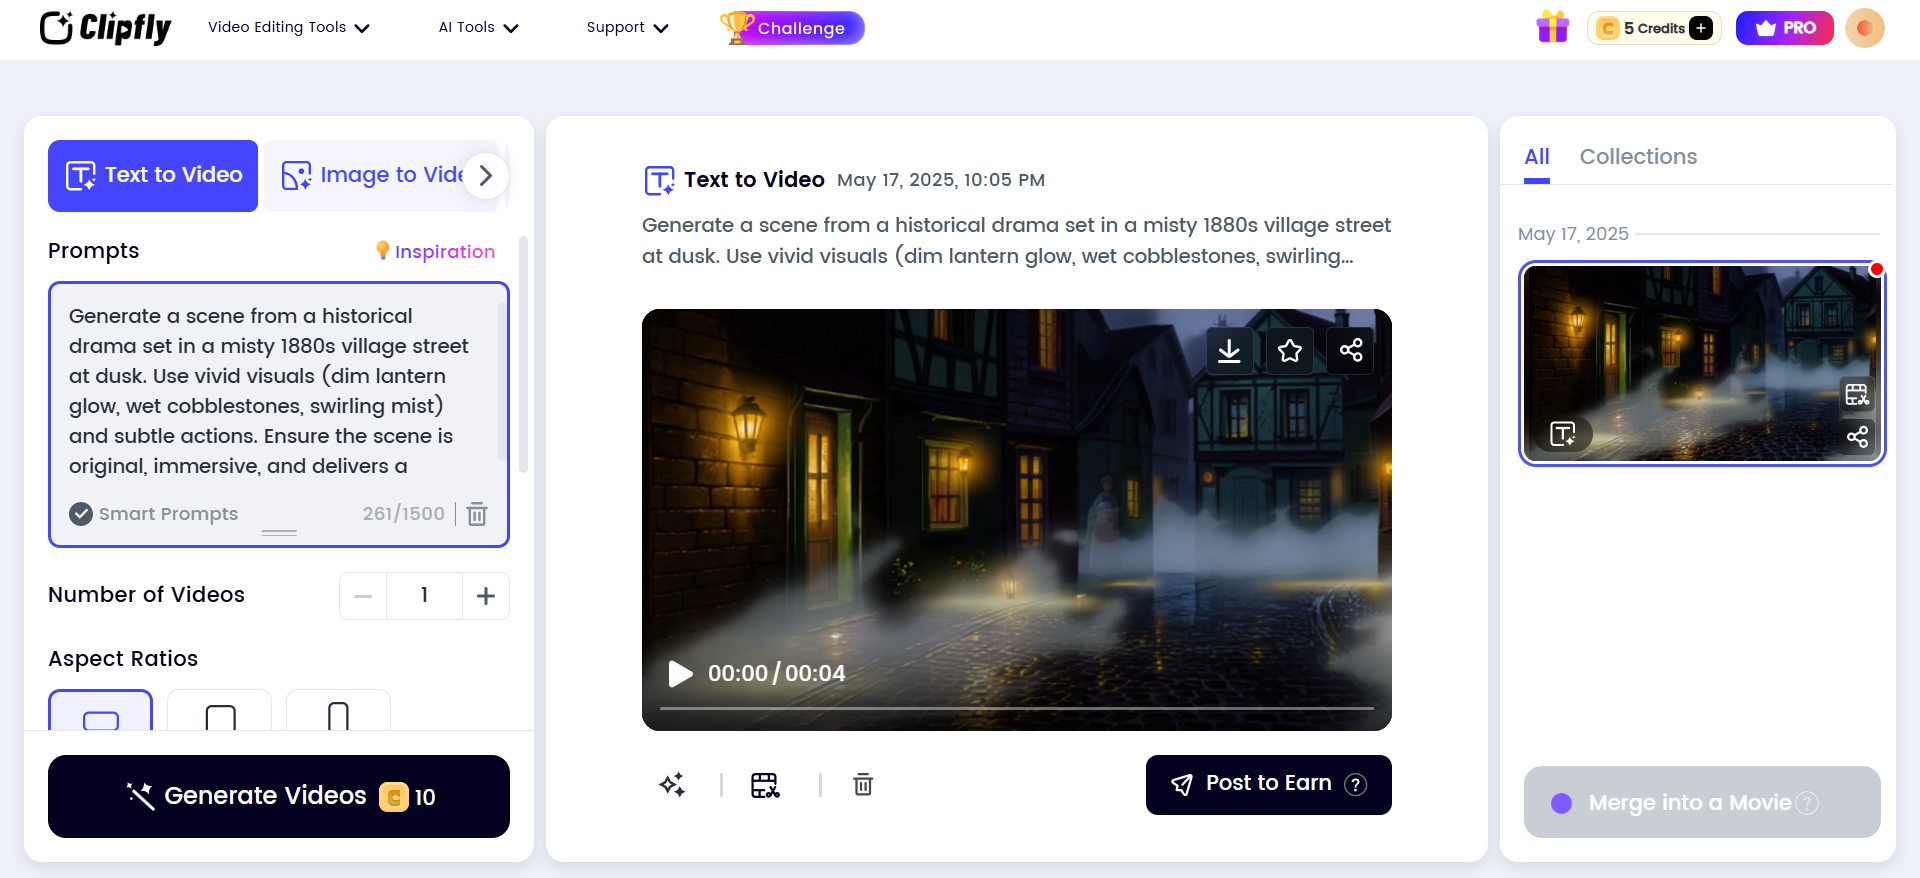This screenshot has width=1920, height=878.
Task: Clear the prompt with the trash icon
Action: pyautogui.click(x=477, y=514)
